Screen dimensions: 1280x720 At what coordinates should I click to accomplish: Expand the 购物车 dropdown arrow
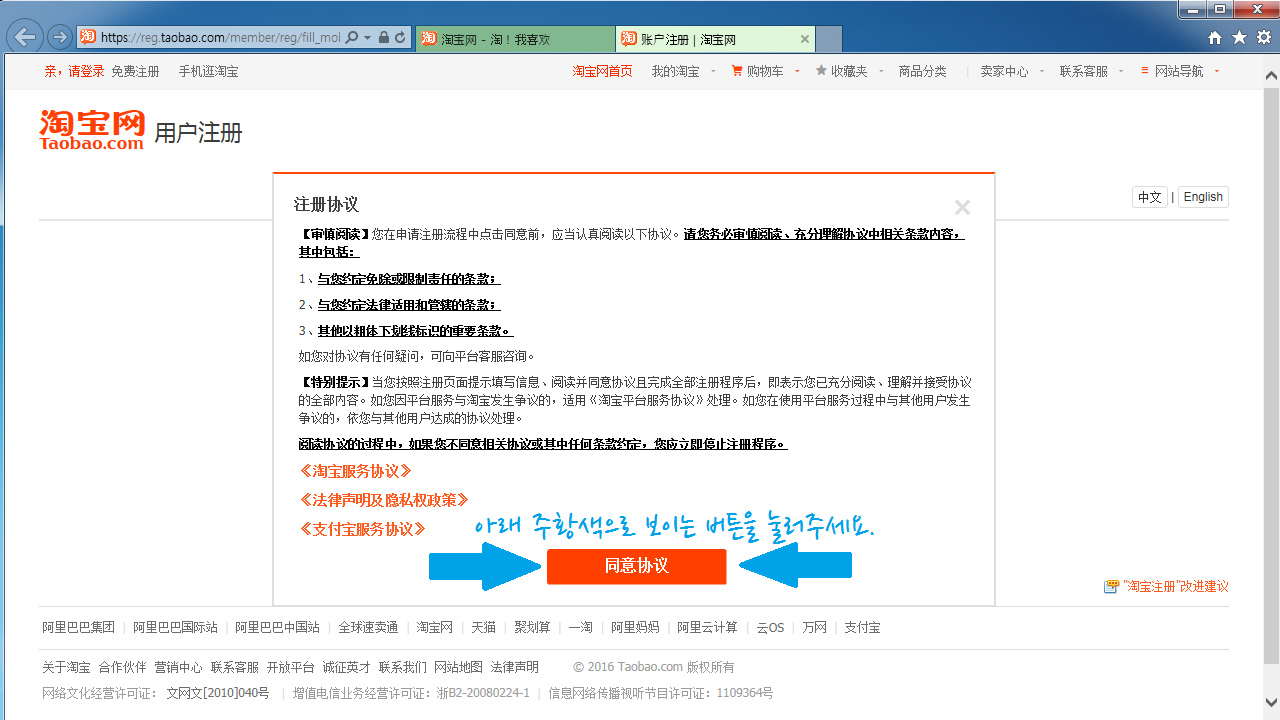(x=798, y=71)
